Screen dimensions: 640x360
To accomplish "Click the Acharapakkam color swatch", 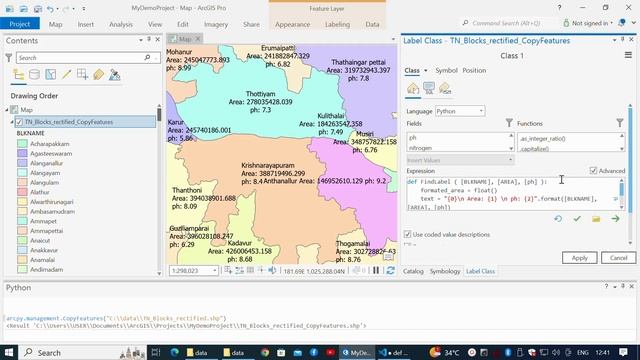I will click(22, 144).
